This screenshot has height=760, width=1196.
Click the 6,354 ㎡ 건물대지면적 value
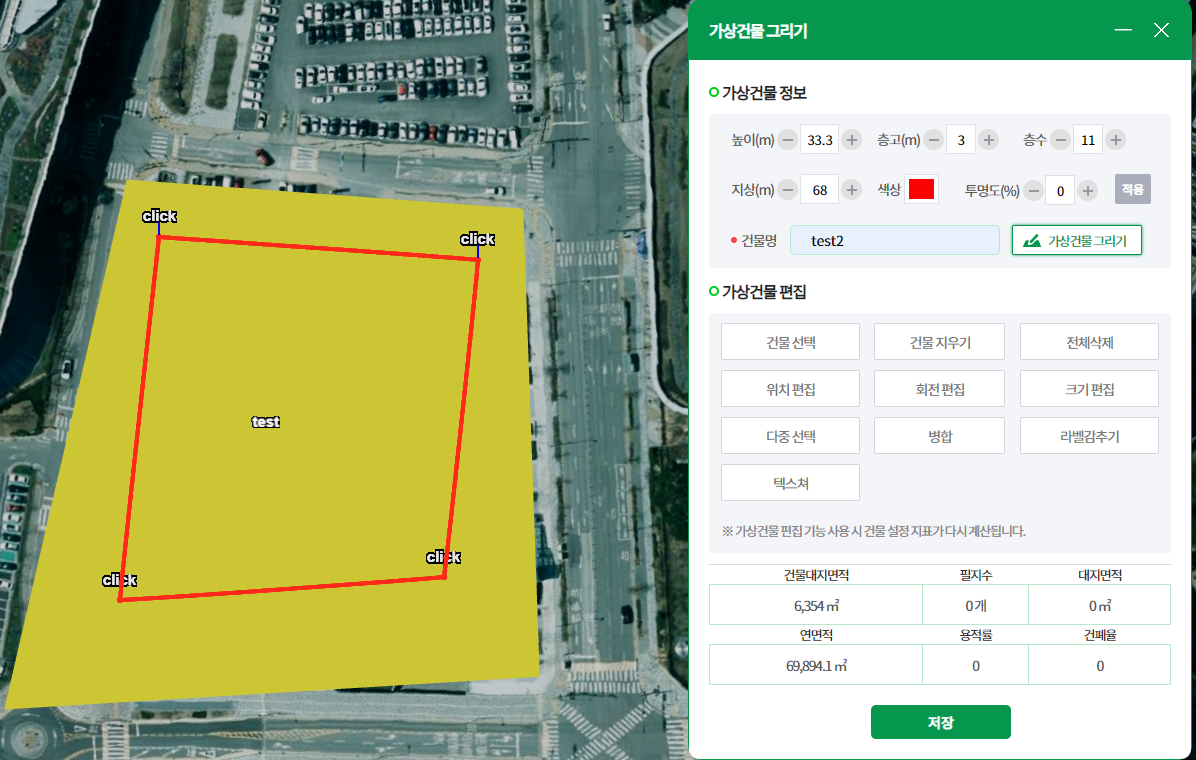(816, 606)
